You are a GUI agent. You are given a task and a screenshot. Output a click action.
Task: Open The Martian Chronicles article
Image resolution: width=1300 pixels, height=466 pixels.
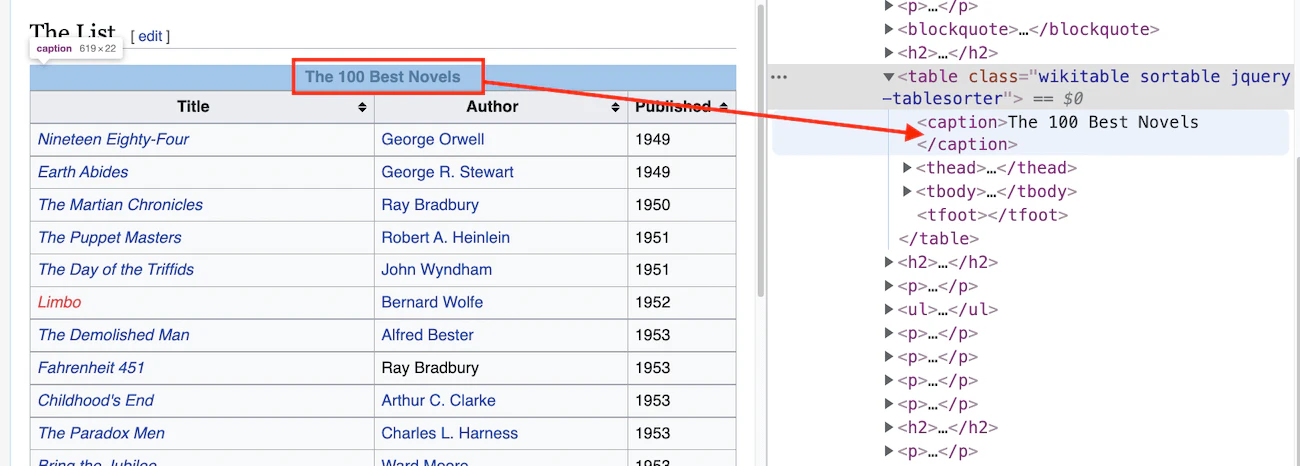pyautogui.click(x=120, y=205)
